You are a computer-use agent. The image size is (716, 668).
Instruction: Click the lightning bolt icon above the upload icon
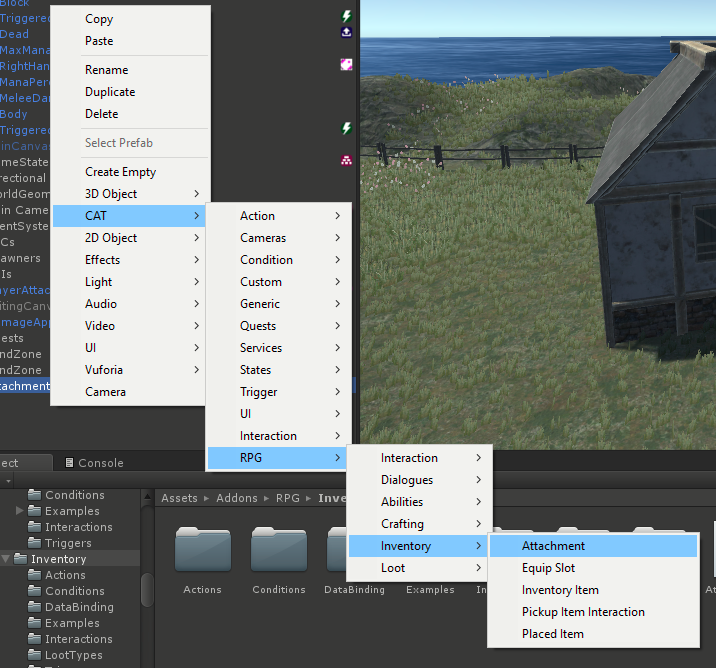[347, 17]
